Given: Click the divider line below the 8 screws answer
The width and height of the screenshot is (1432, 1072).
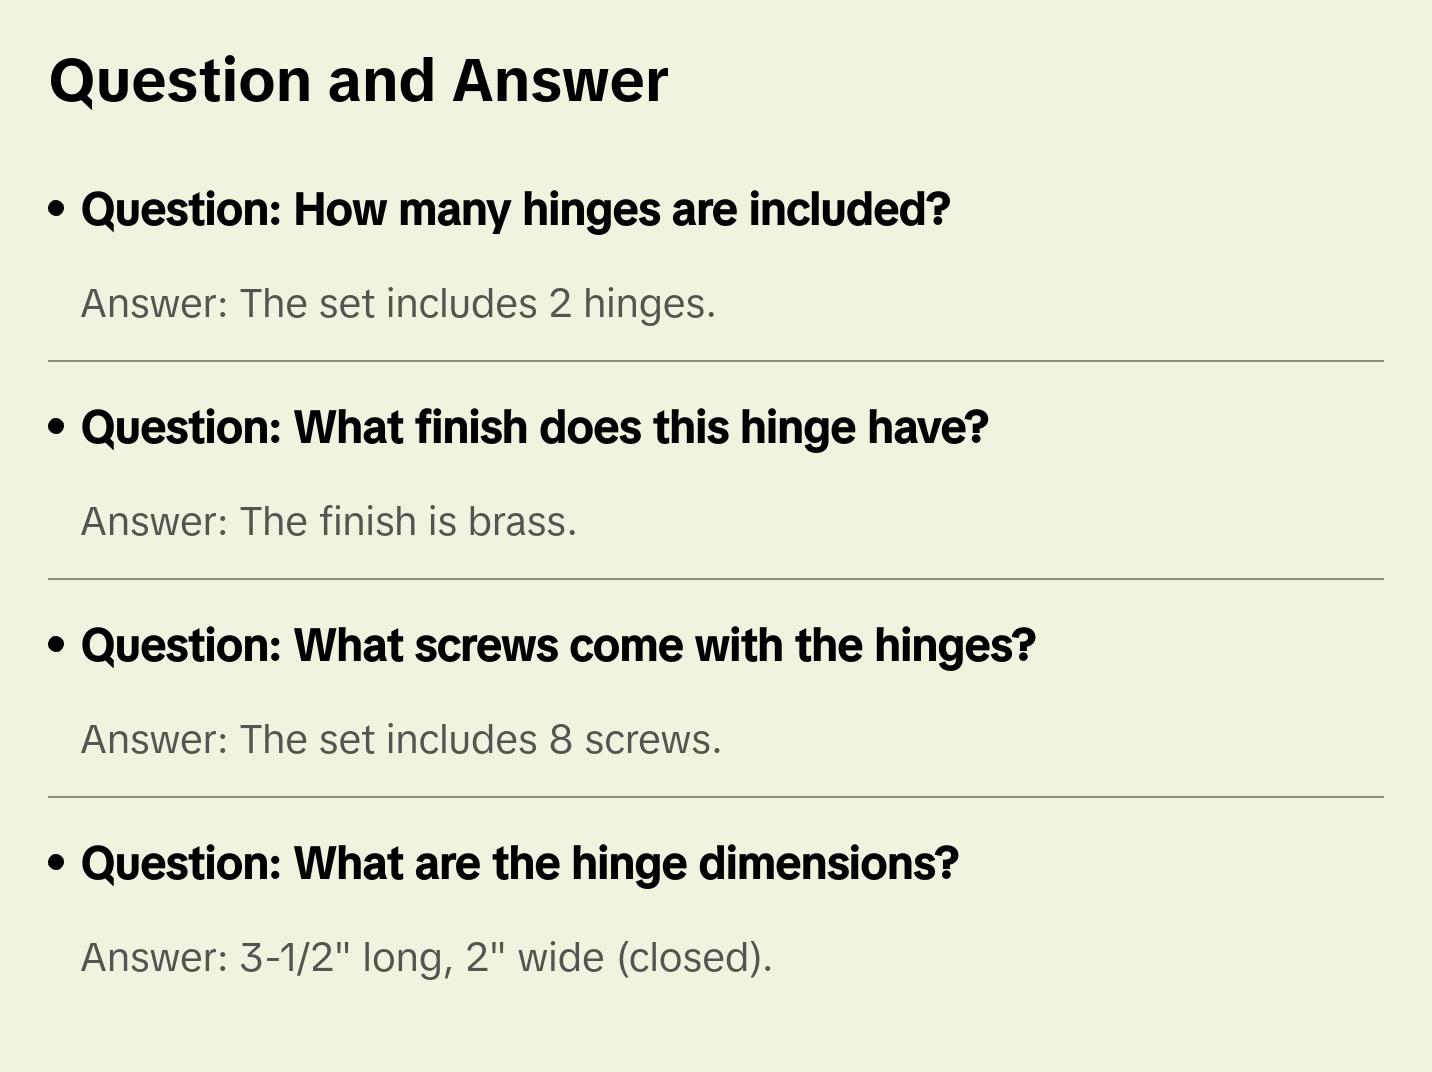Looking at the screenshot, I should pos(716,797).
